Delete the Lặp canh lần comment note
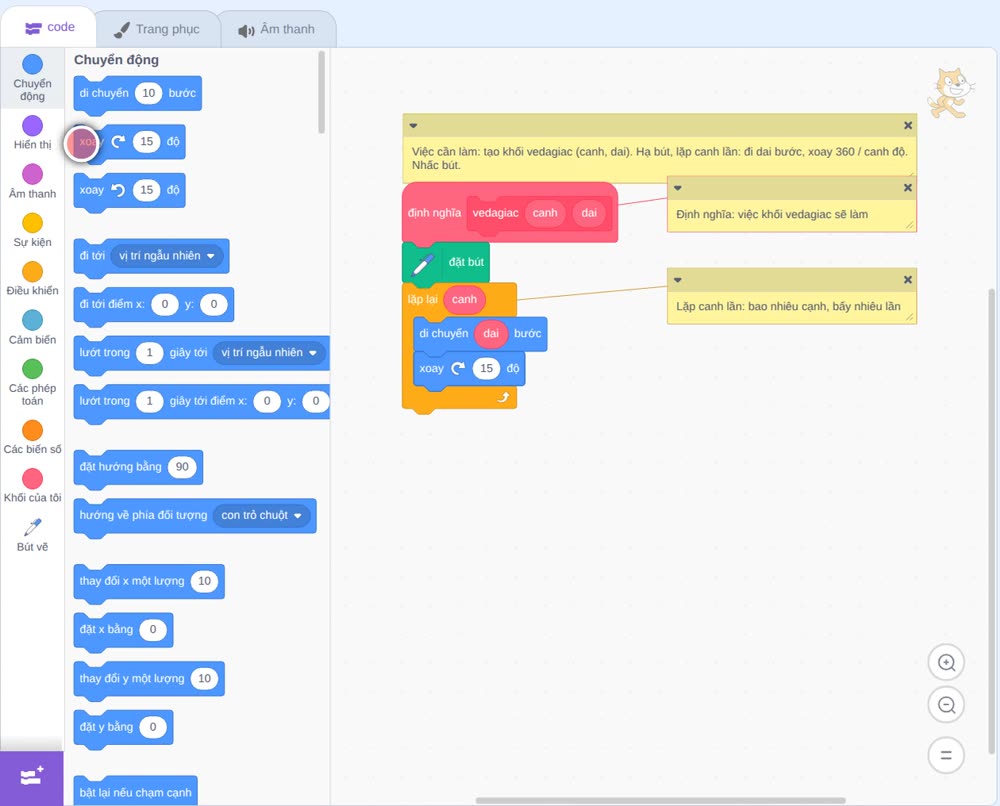 pyautogui.click(x=908, y=279)
